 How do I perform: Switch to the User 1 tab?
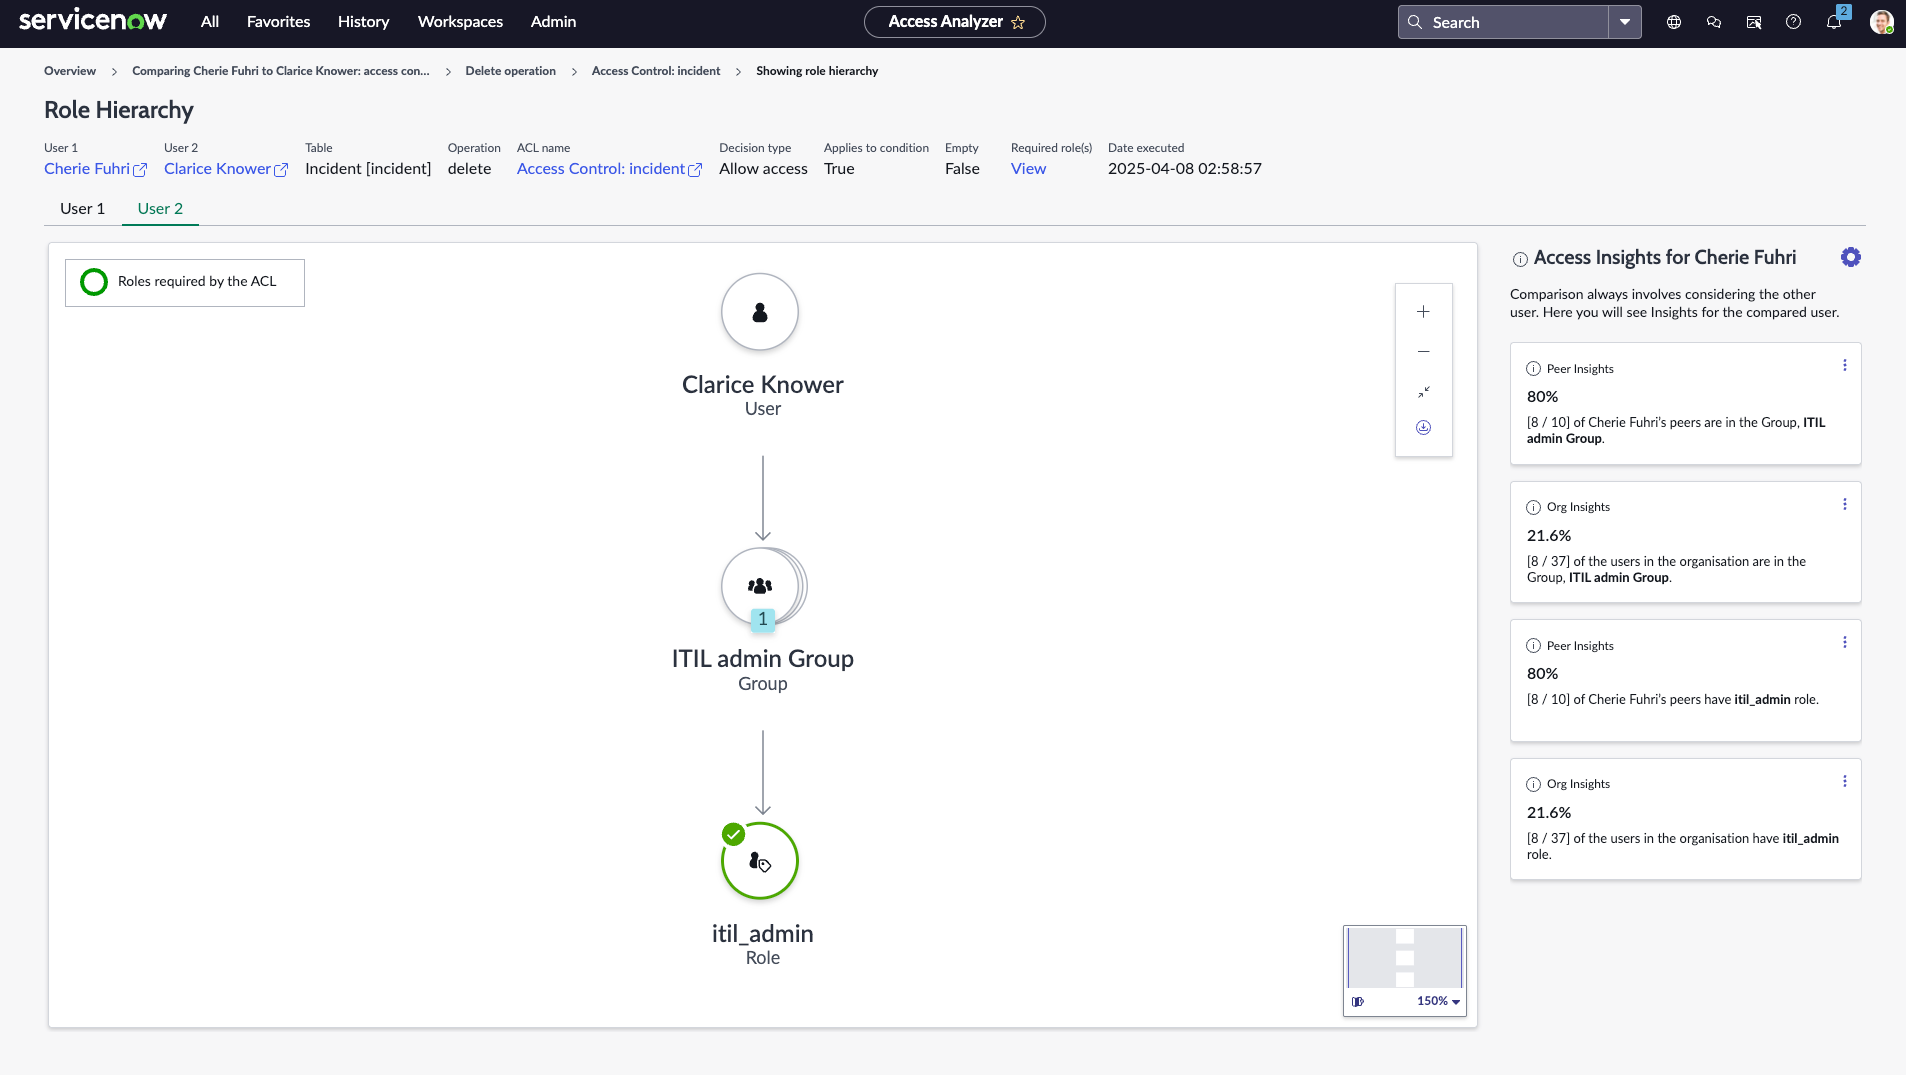[x=82, y=208]
